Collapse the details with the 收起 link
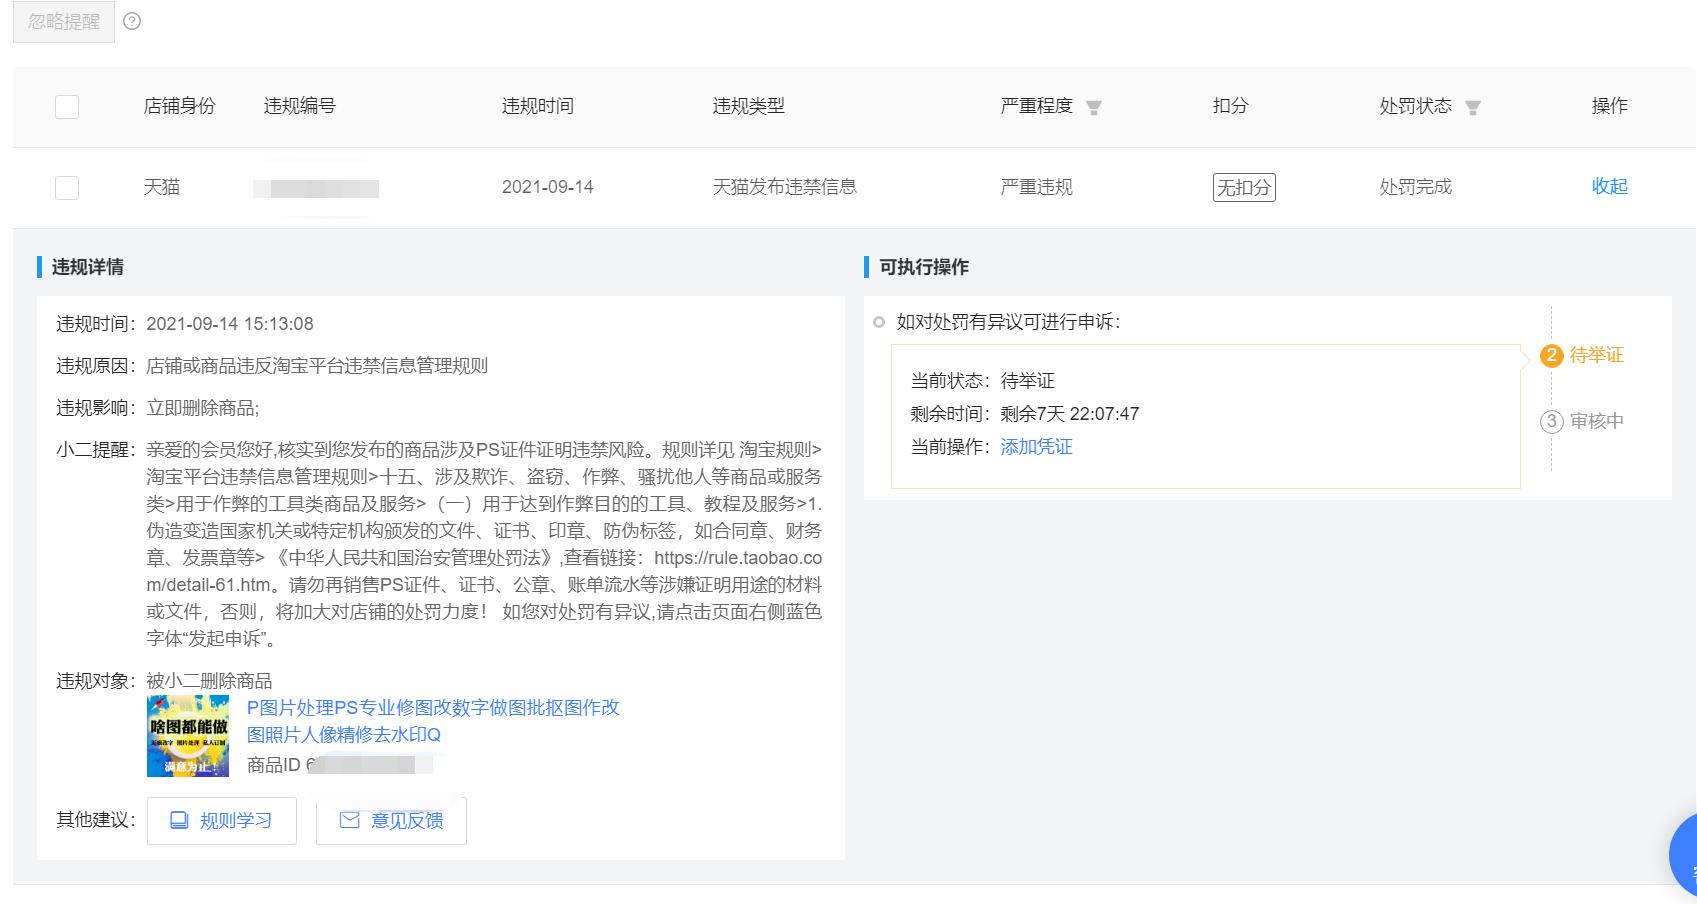The width and height of the screenshot is (1697, 904). 1609,186
